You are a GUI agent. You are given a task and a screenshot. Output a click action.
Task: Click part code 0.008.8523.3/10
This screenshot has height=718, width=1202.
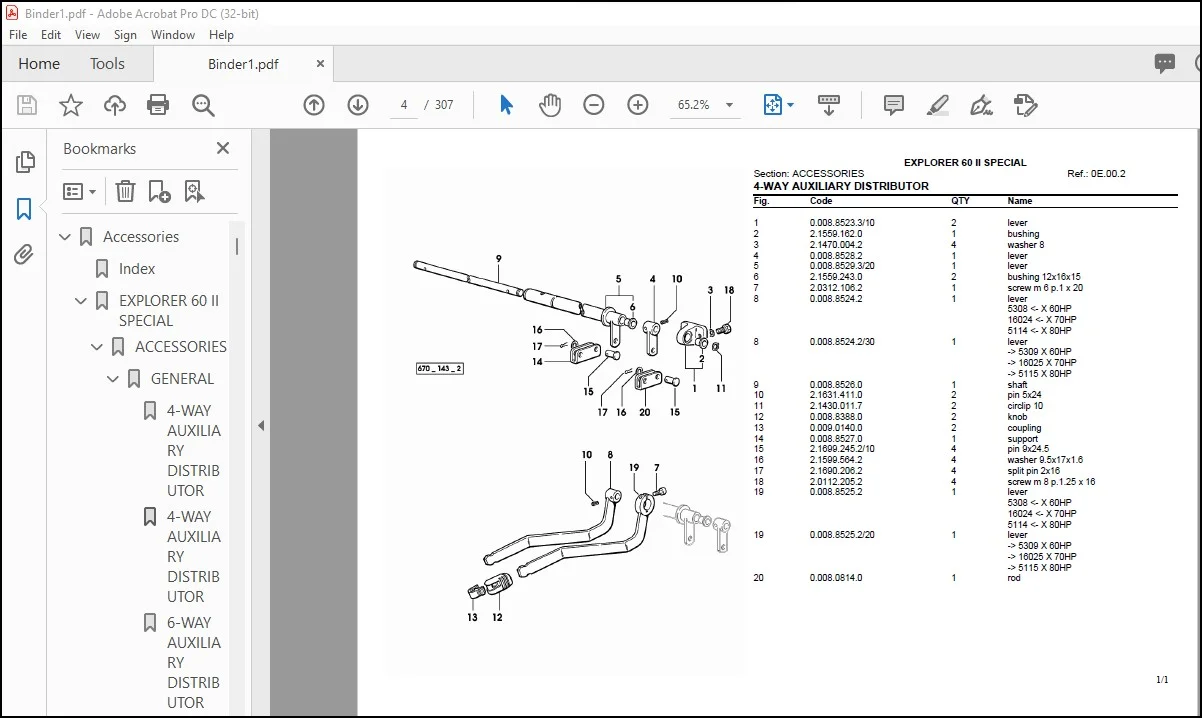click(842, 223)
